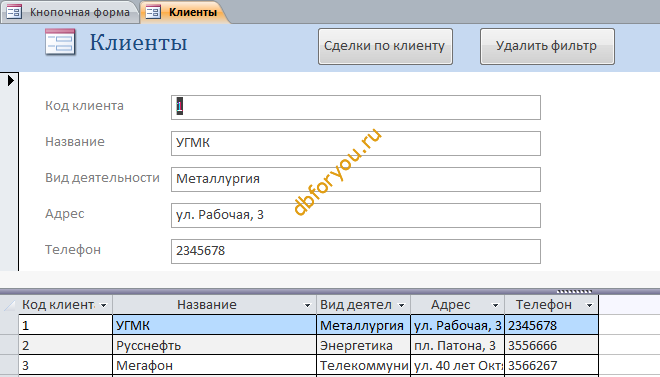The image size is (660, 377).
Task: Click the Телефон column header text
Action: coord(543,305)
